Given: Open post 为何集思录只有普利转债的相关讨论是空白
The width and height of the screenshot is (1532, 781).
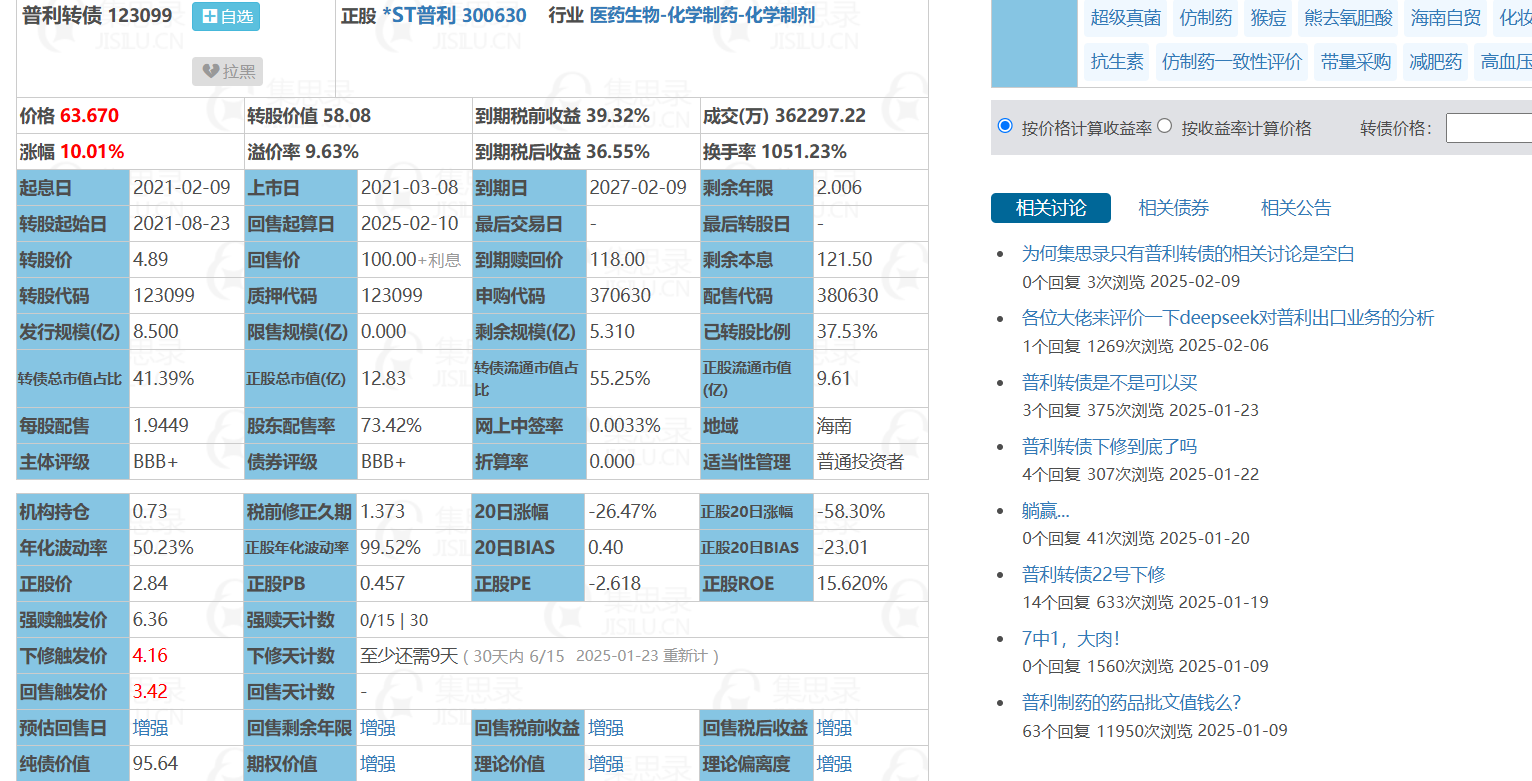Looking at the screenshot, I should pyautogui.click(x=1188, y=254).
